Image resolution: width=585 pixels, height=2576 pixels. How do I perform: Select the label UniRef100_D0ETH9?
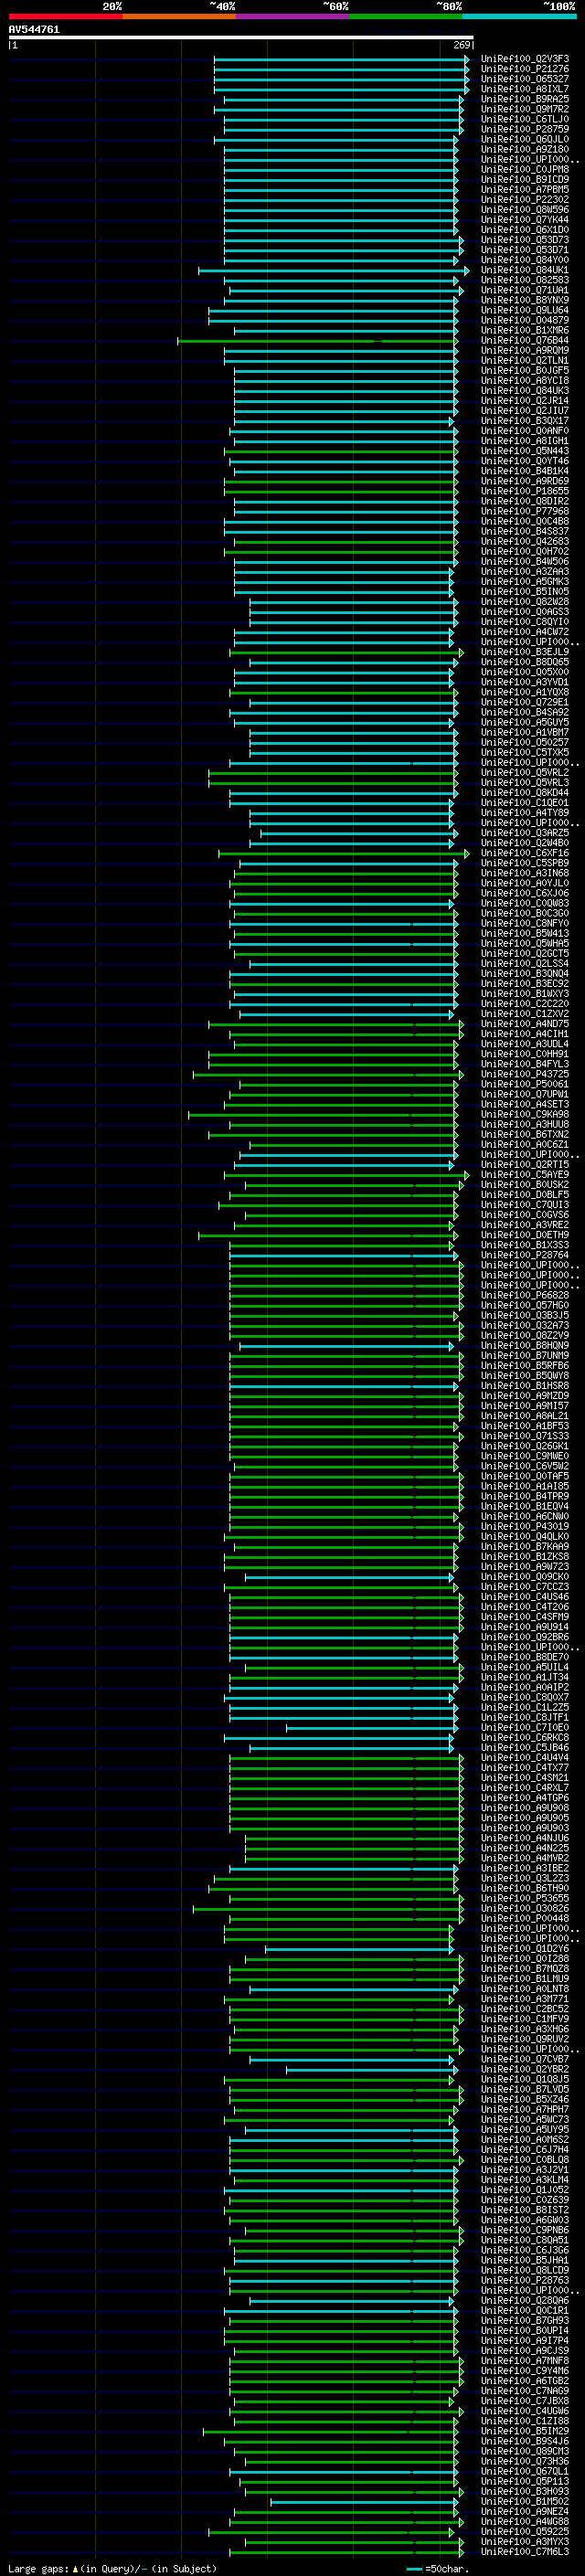[x=525, y=1235]
